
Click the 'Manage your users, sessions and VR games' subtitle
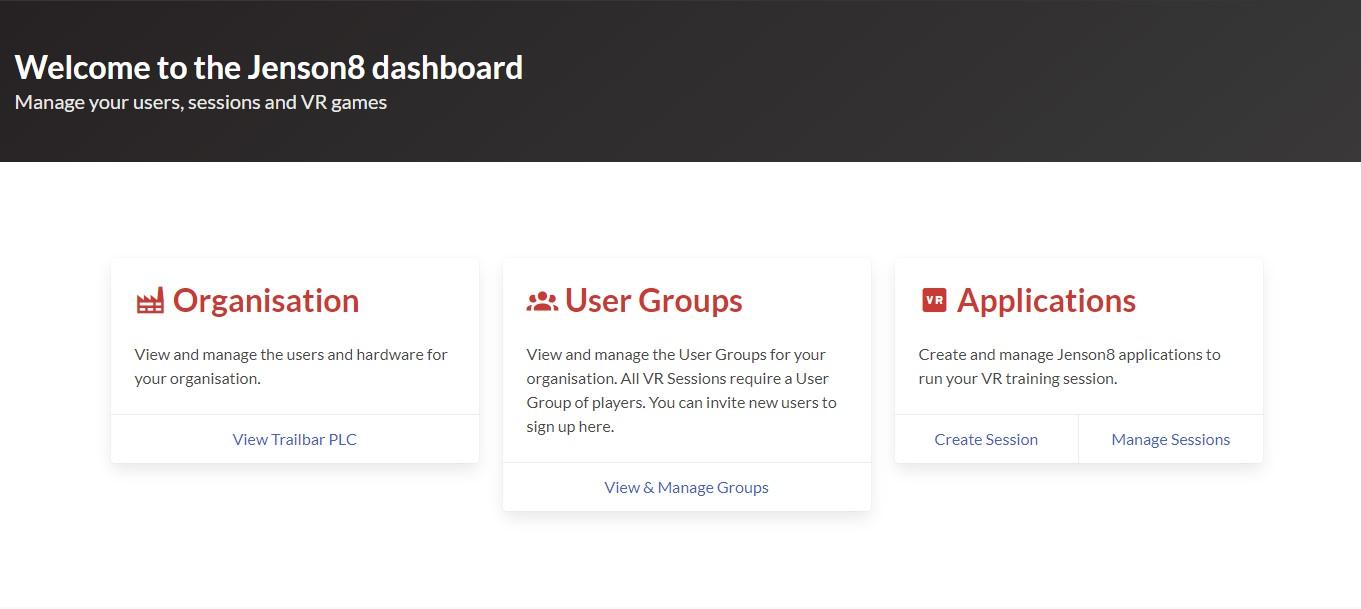click(x=201, y=102)
